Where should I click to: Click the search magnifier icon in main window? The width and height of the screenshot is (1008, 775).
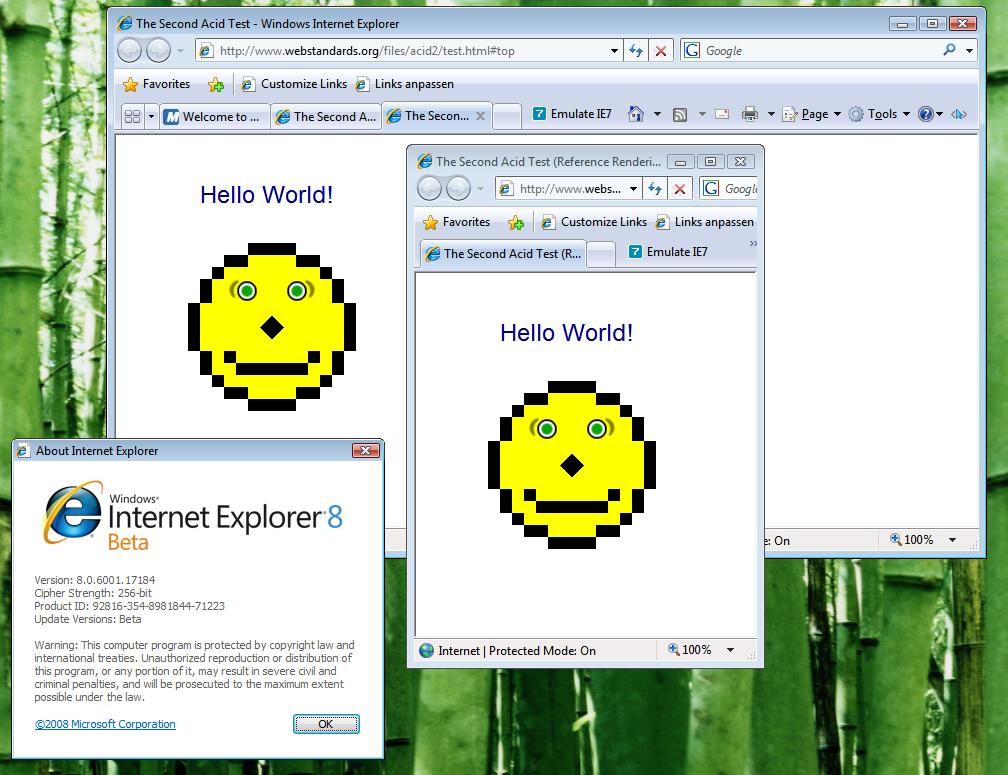pos(950,50)
